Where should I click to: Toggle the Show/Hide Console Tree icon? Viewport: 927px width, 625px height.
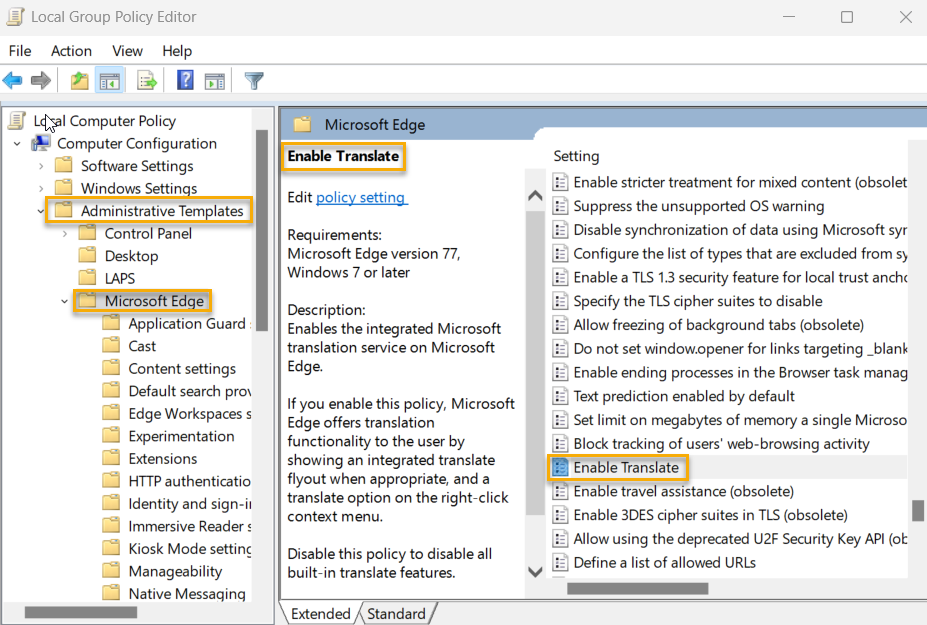(110, 80)
